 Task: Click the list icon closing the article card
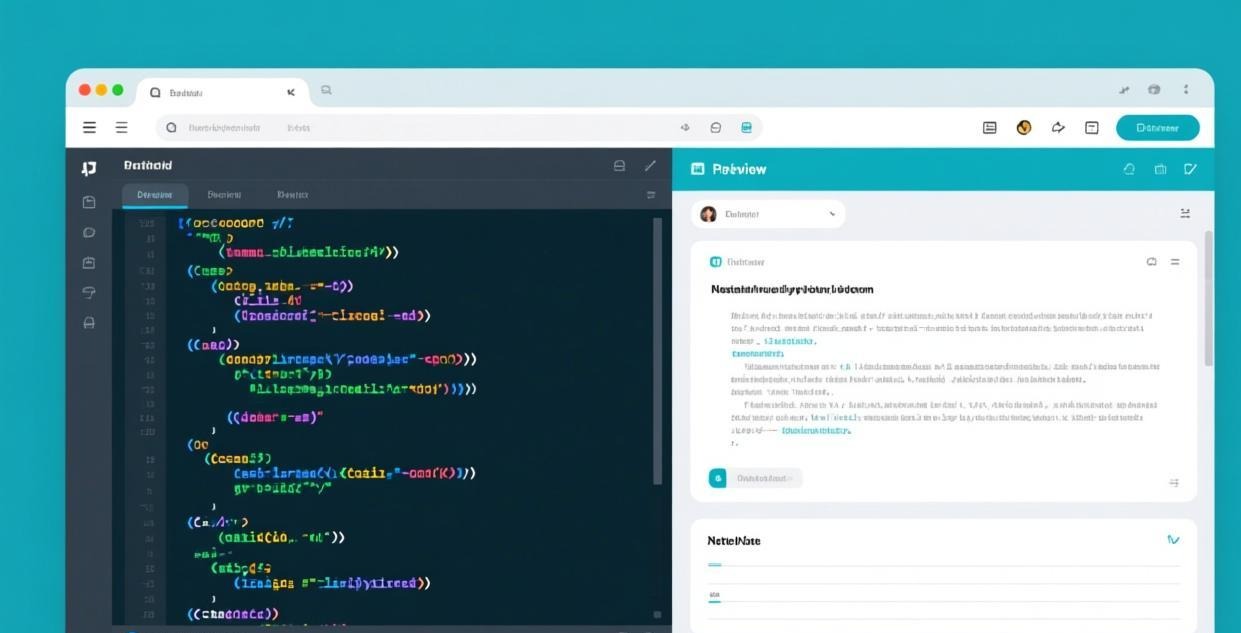[1174, 482]
